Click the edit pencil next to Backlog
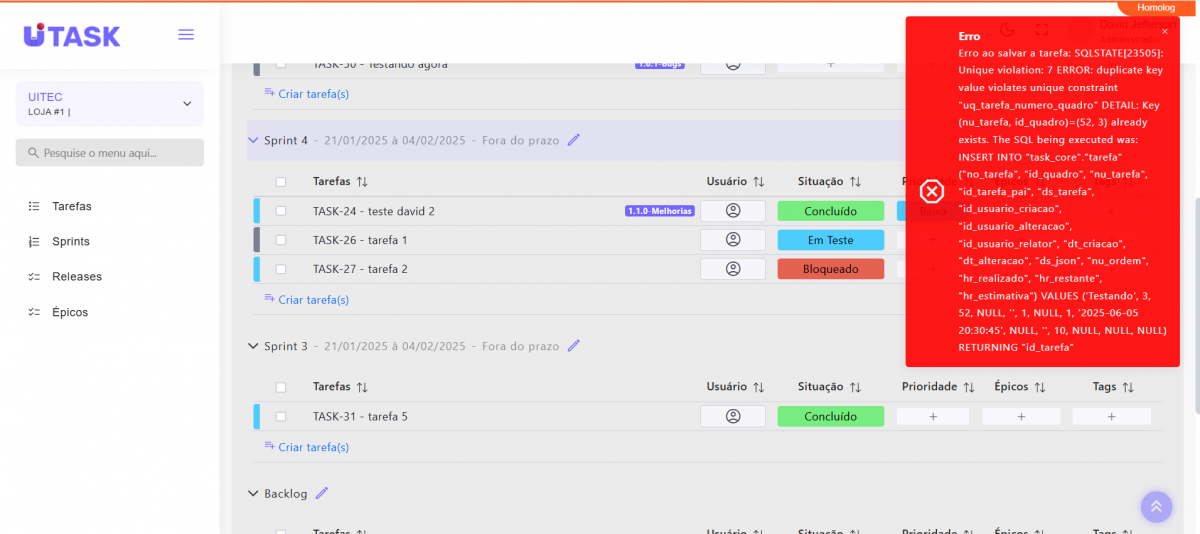The height and width of the screenshot is (534, 1200). coord(322,493)
